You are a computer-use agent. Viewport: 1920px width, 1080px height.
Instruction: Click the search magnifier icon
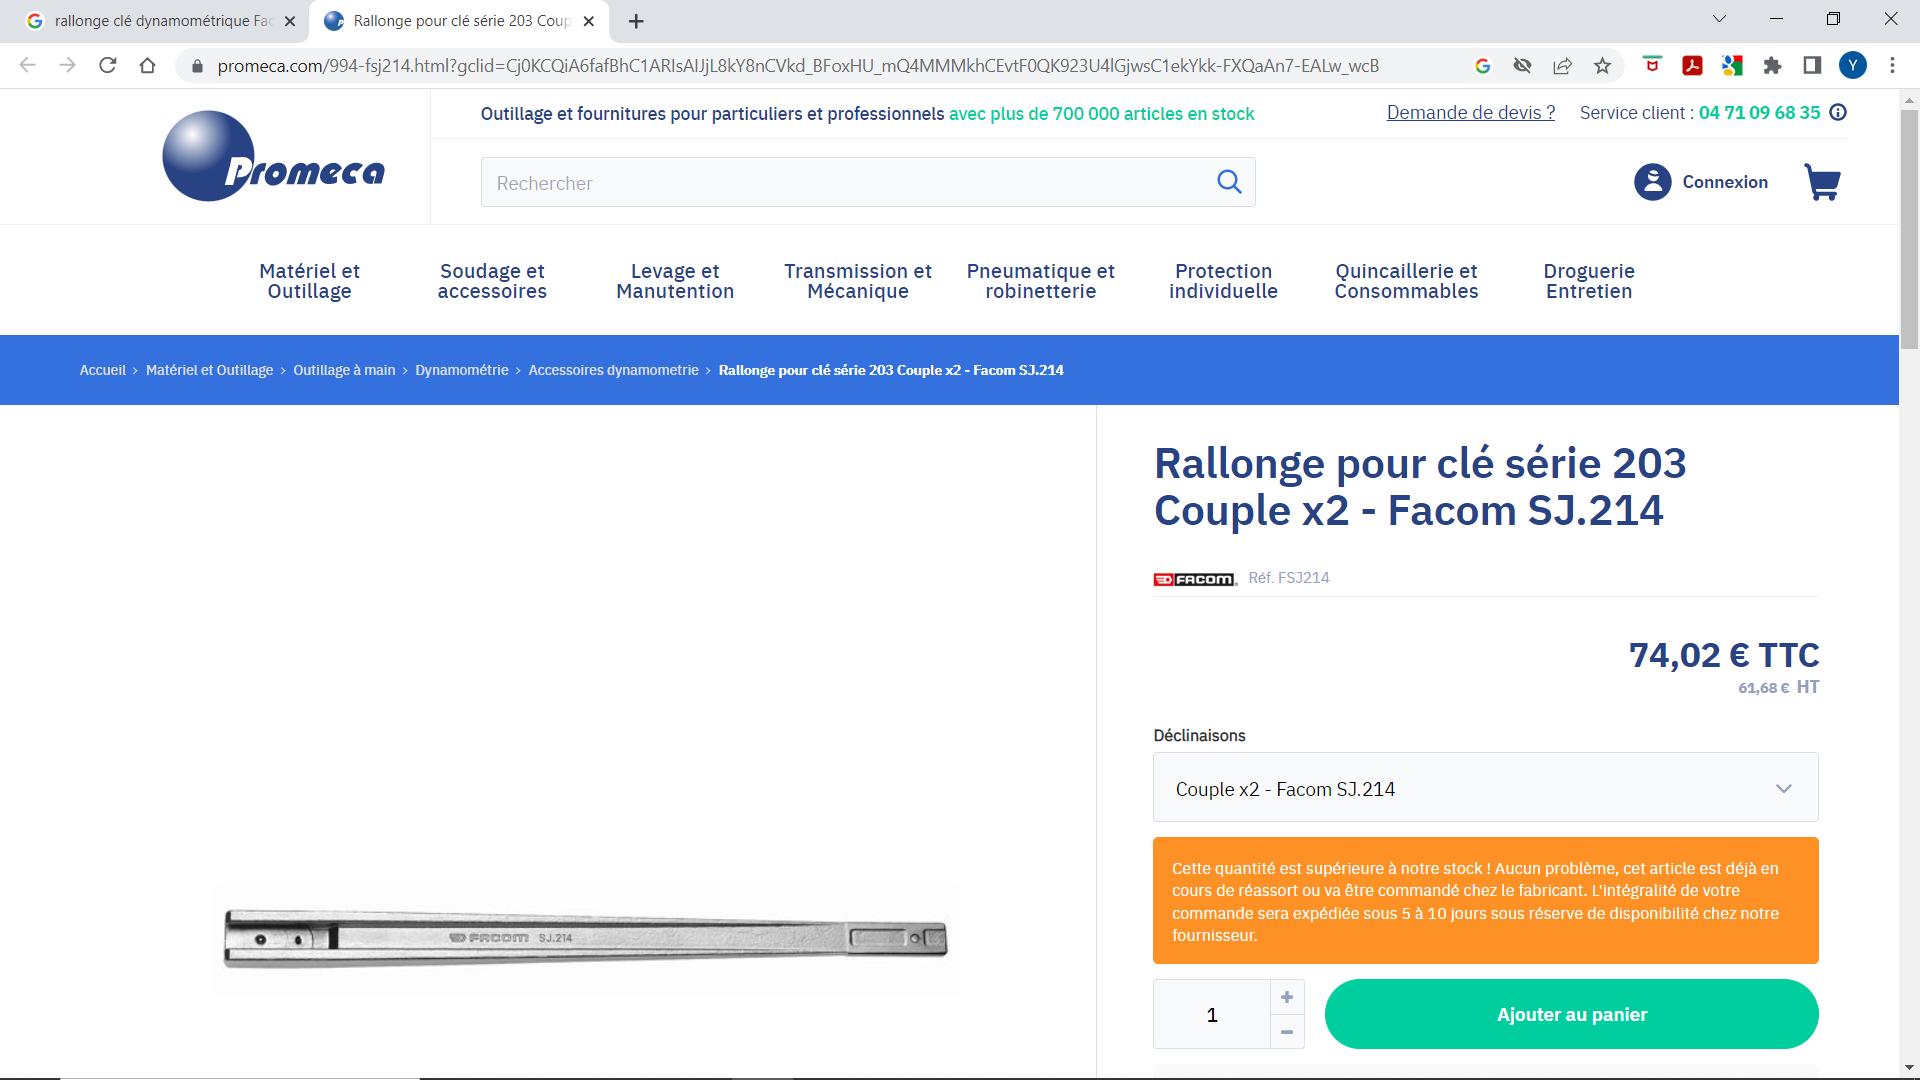(1229, 182)
